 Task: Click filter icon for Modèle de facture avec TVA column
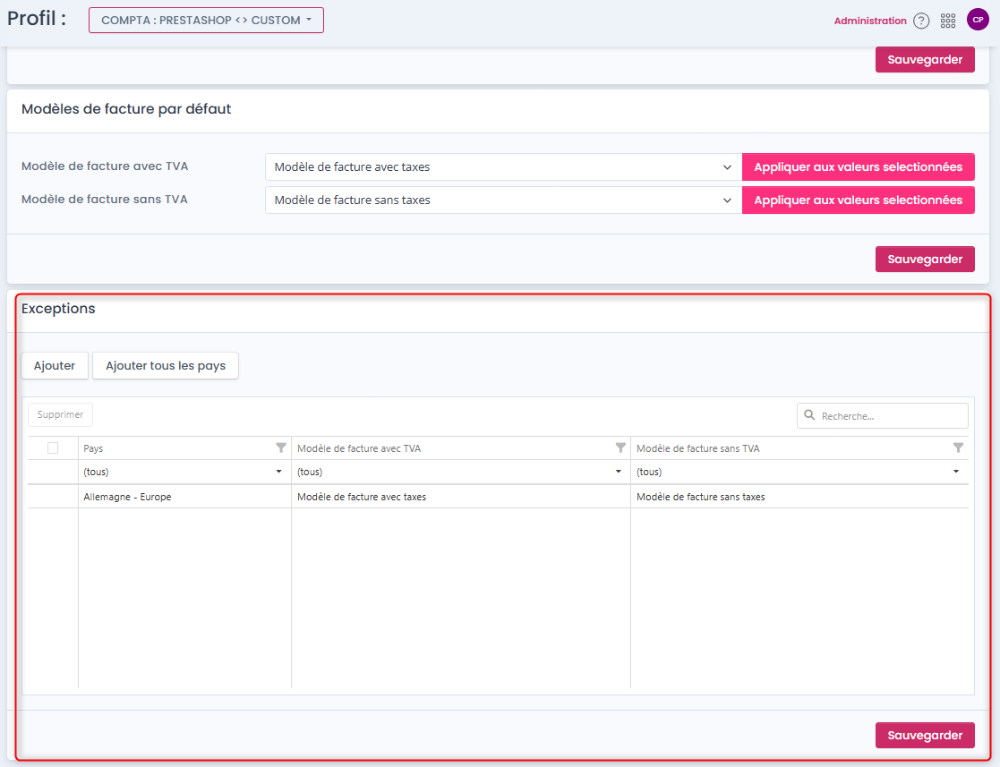pos(620,448)
